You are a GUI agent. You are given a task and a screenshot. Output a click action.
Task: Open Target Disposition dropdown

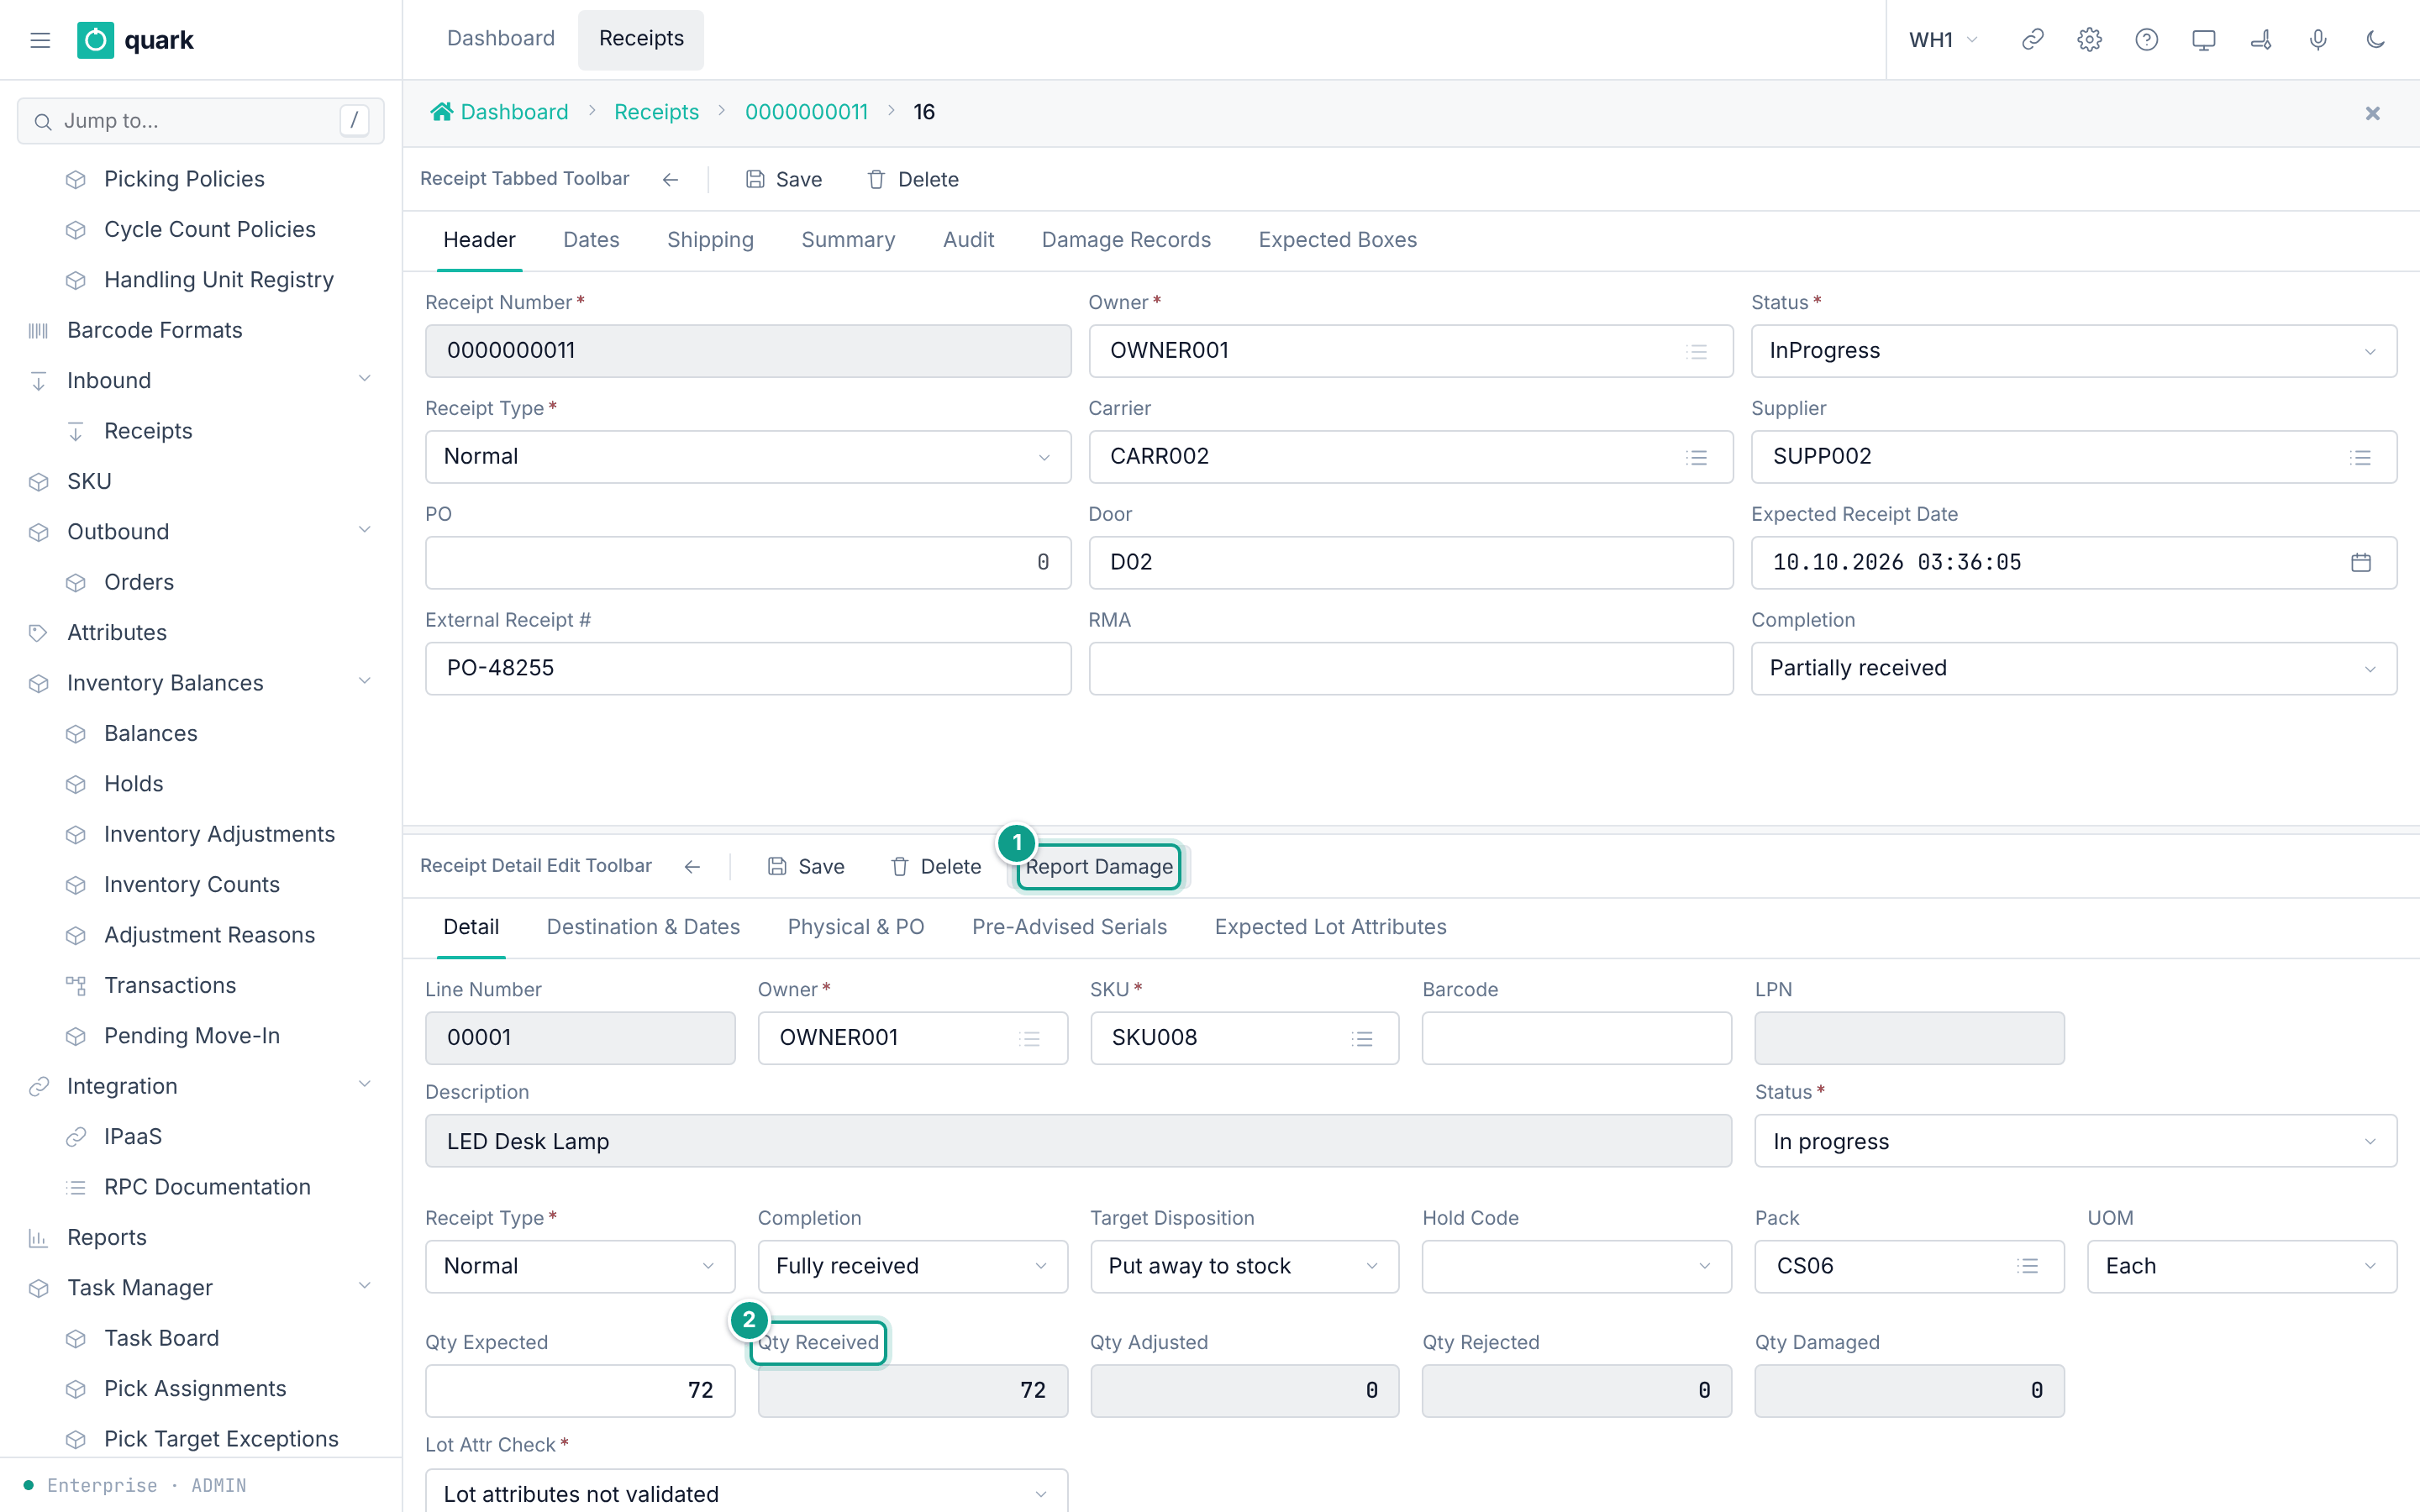[x=1244, y=1266]
